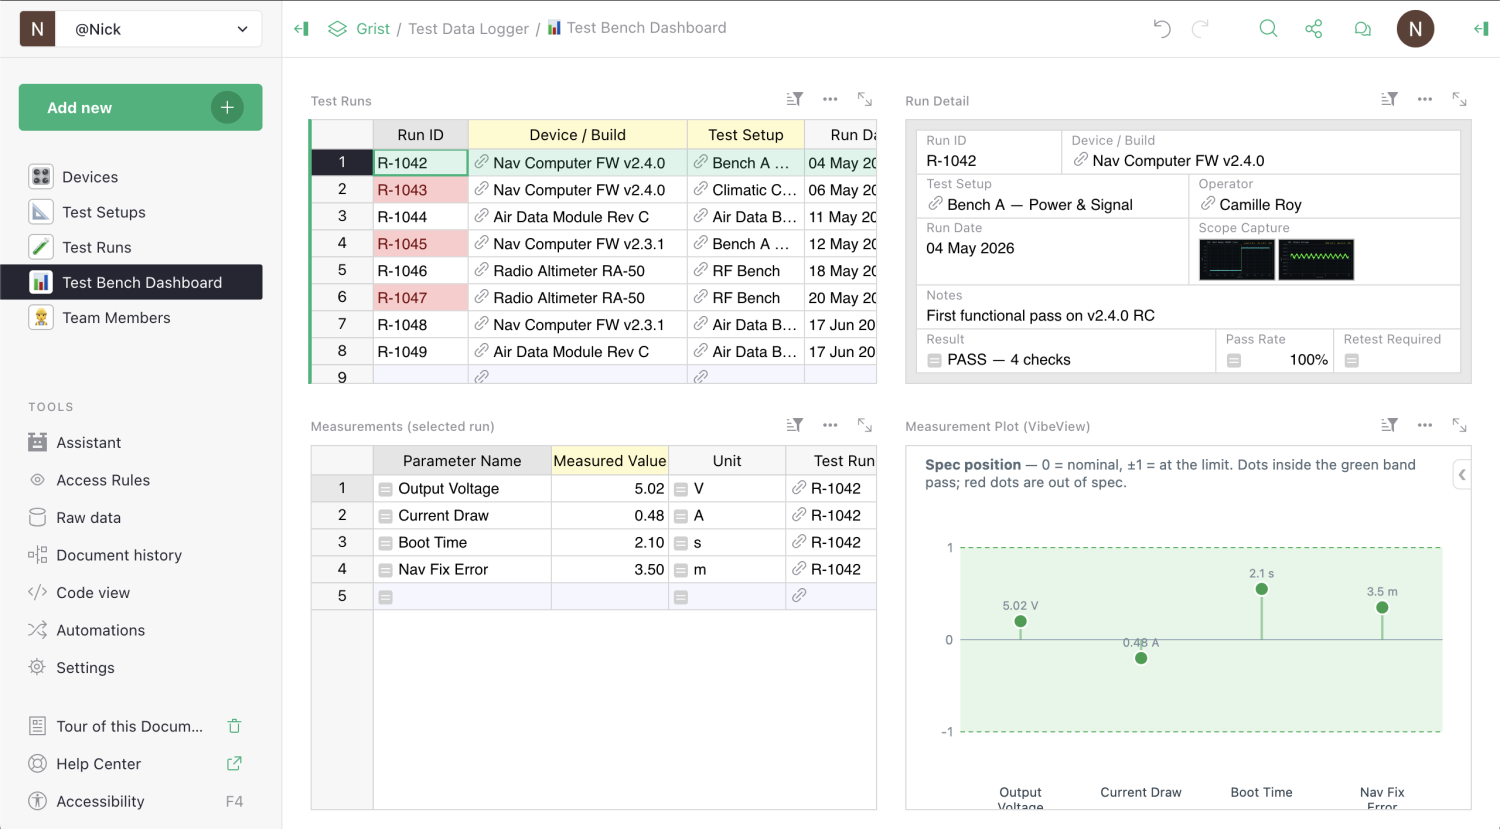Open Tour of this Document
Image resolution: width=1500 pixels, height=829 pixels.
pyautogui.click(x=129, y=726)
